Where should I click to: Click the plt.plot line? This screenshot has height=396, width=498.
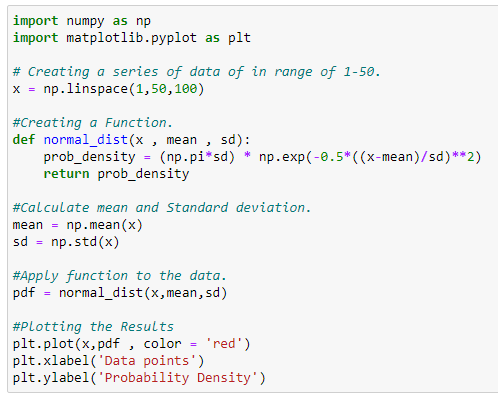tap(132, 344)
